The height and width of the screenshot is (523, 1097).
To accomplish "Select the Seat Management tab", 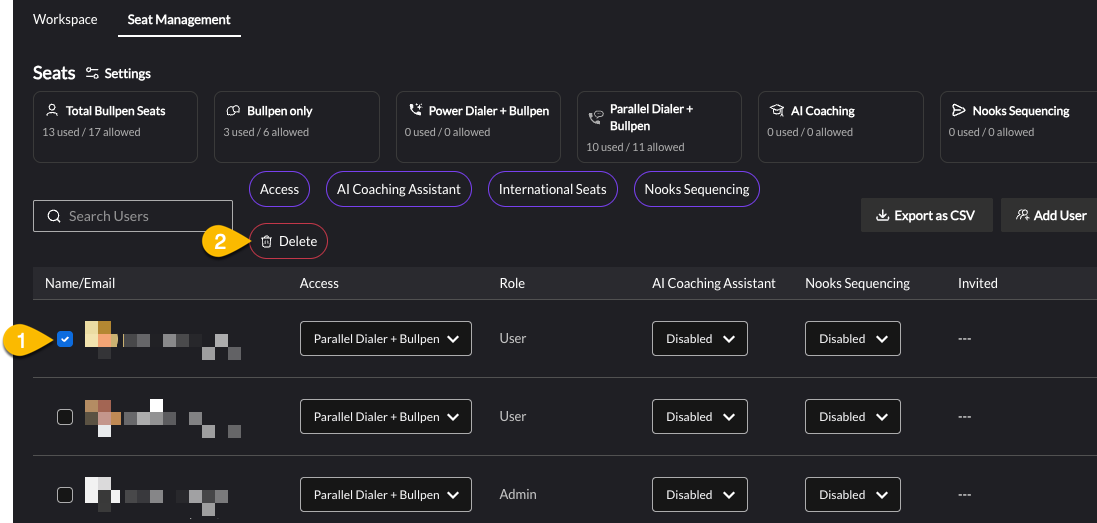I will [x=179, y=20].
